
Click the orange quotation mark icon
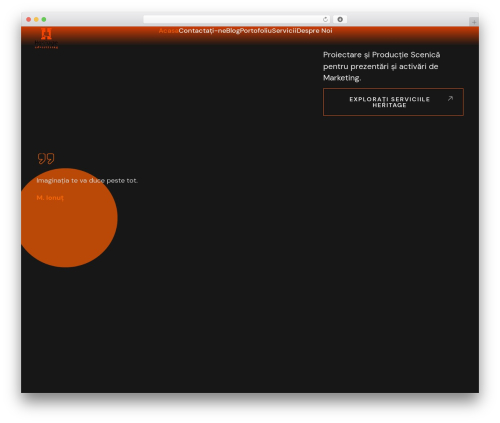pos(46,158)
